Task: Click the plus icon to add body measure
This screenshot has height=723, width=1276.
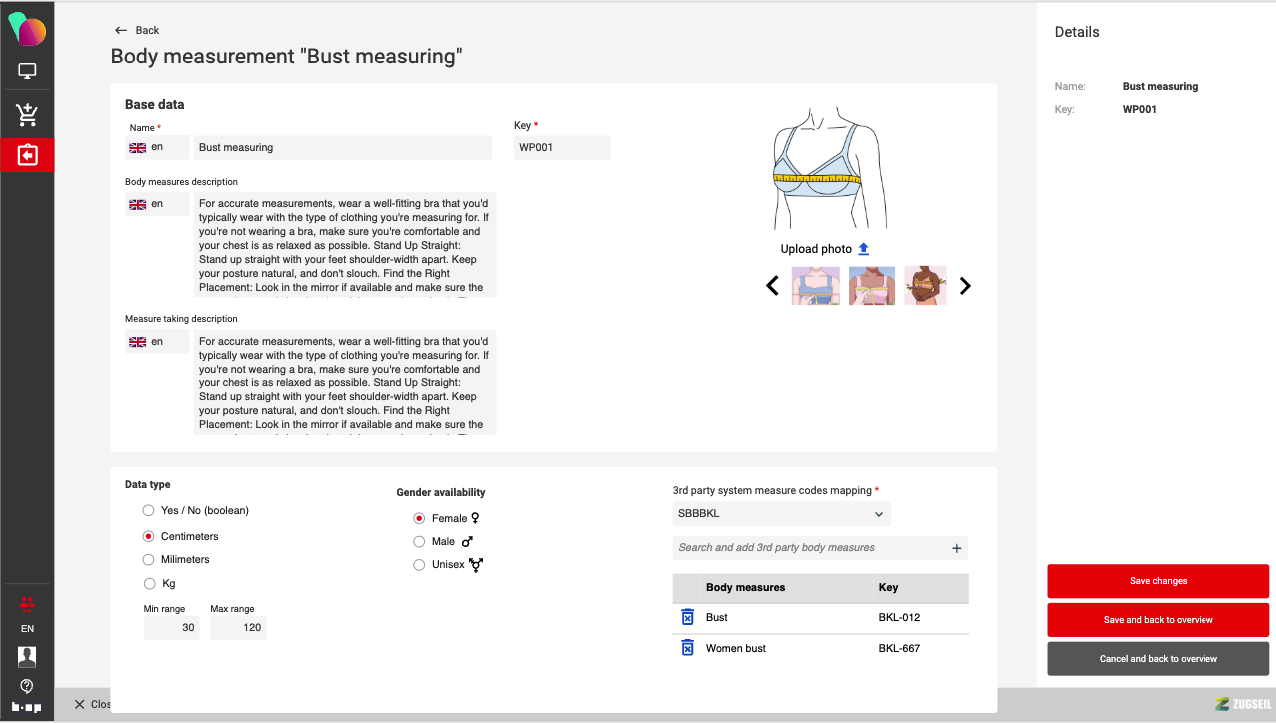Action: [x=956, y=548]
